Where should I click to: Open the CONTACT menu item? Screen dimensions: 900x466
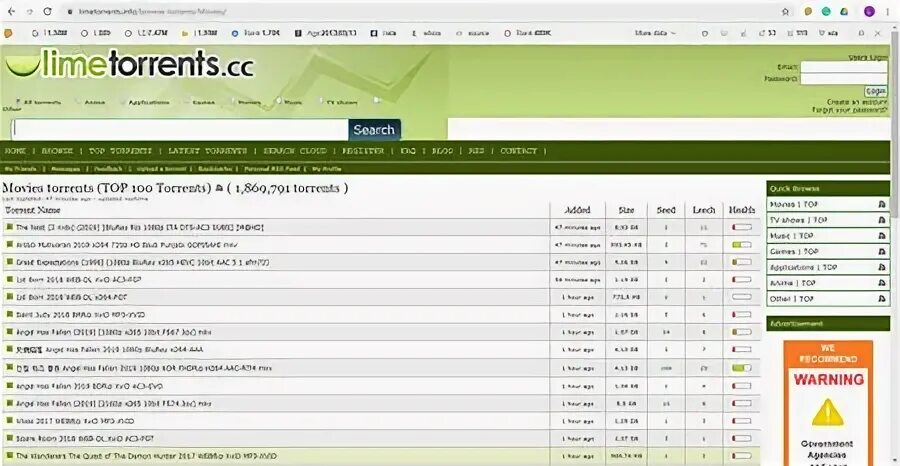point(519,151)
